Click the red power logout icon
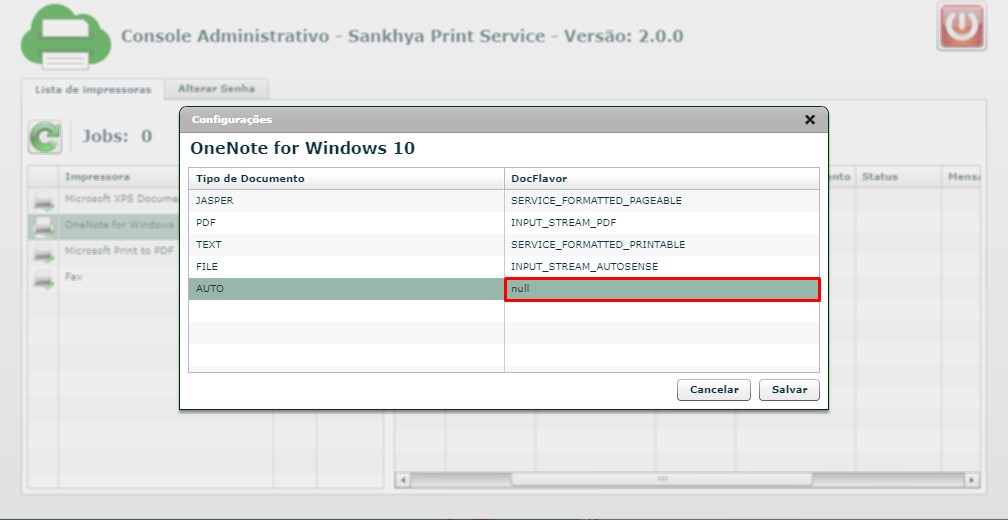The height and width of the screenshot is (520, 1008). pyautogui.click(x=961, y=26)
